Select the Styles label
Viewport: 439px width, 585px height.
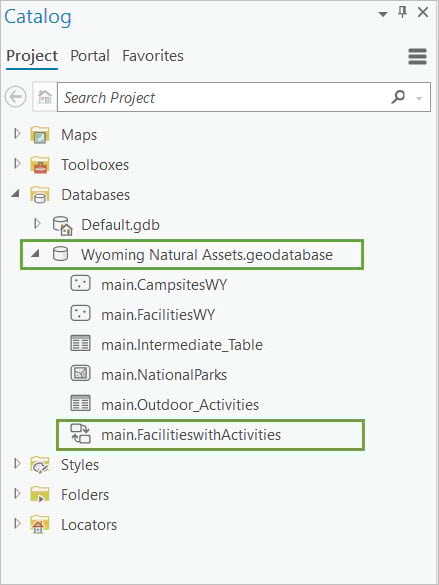(80, 465)
